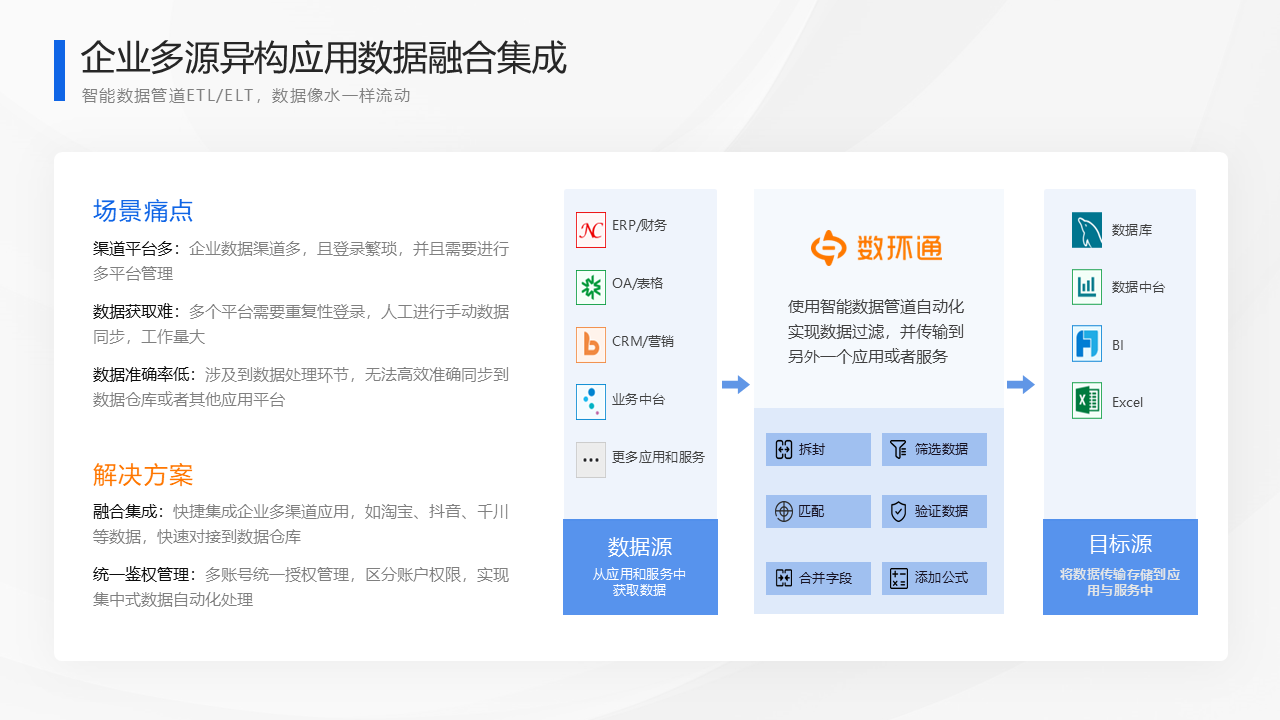Click the 数据中台 bar chart icon
The height and width of the screenshot is (720, 1280).
1087,287
